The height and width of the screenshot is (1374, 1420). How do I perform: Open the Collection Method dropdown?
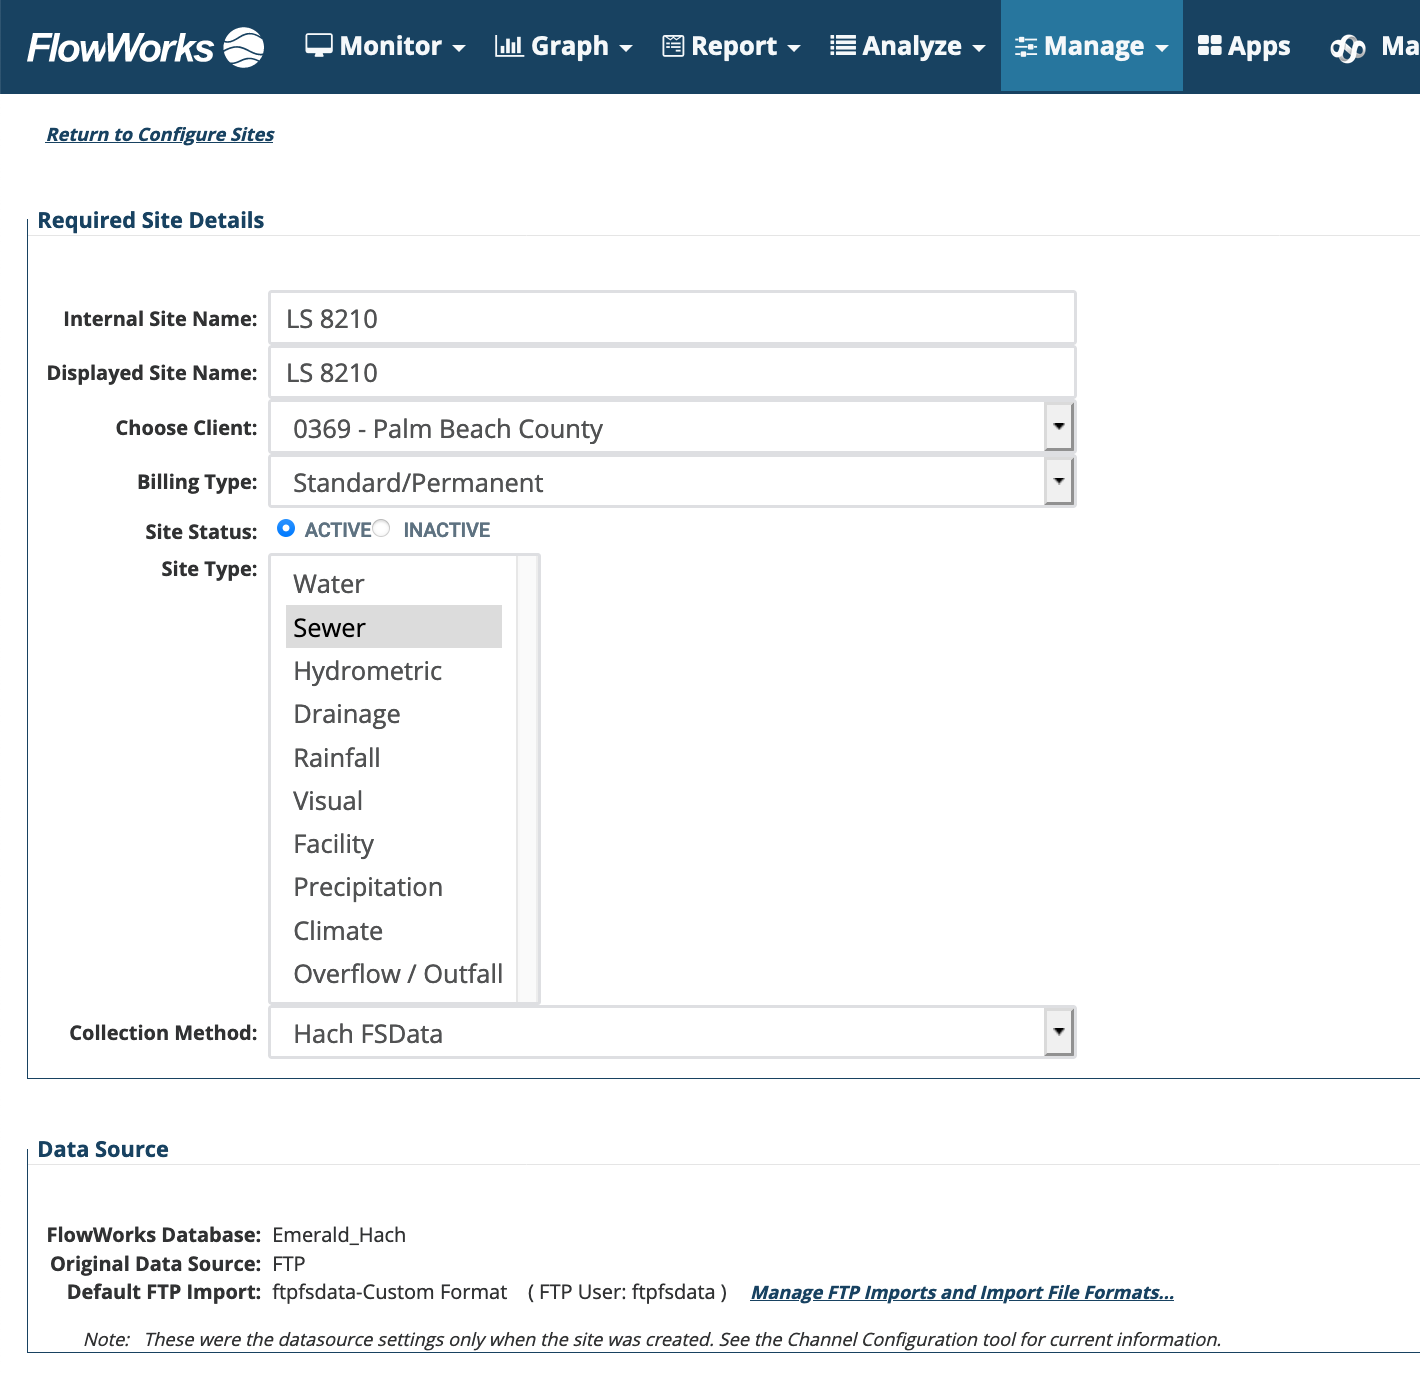(672, 1033)
